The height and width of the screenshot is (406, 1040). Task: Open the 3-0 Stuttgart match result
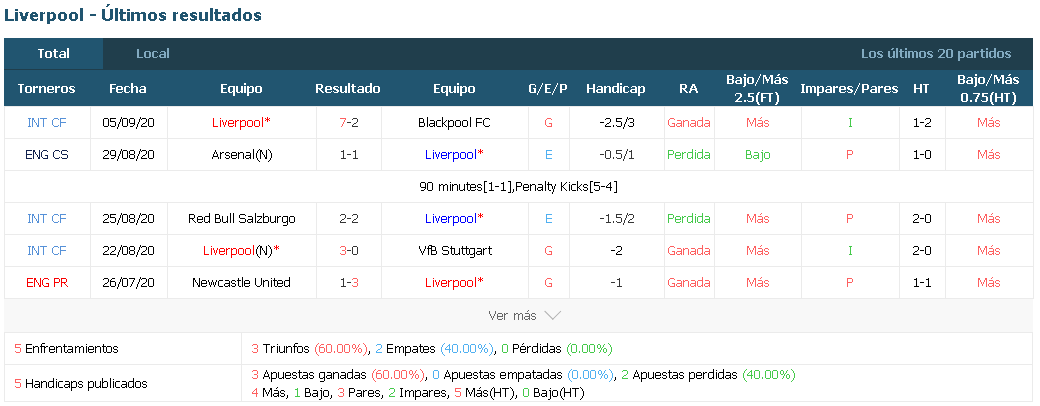tap(348, 251)
